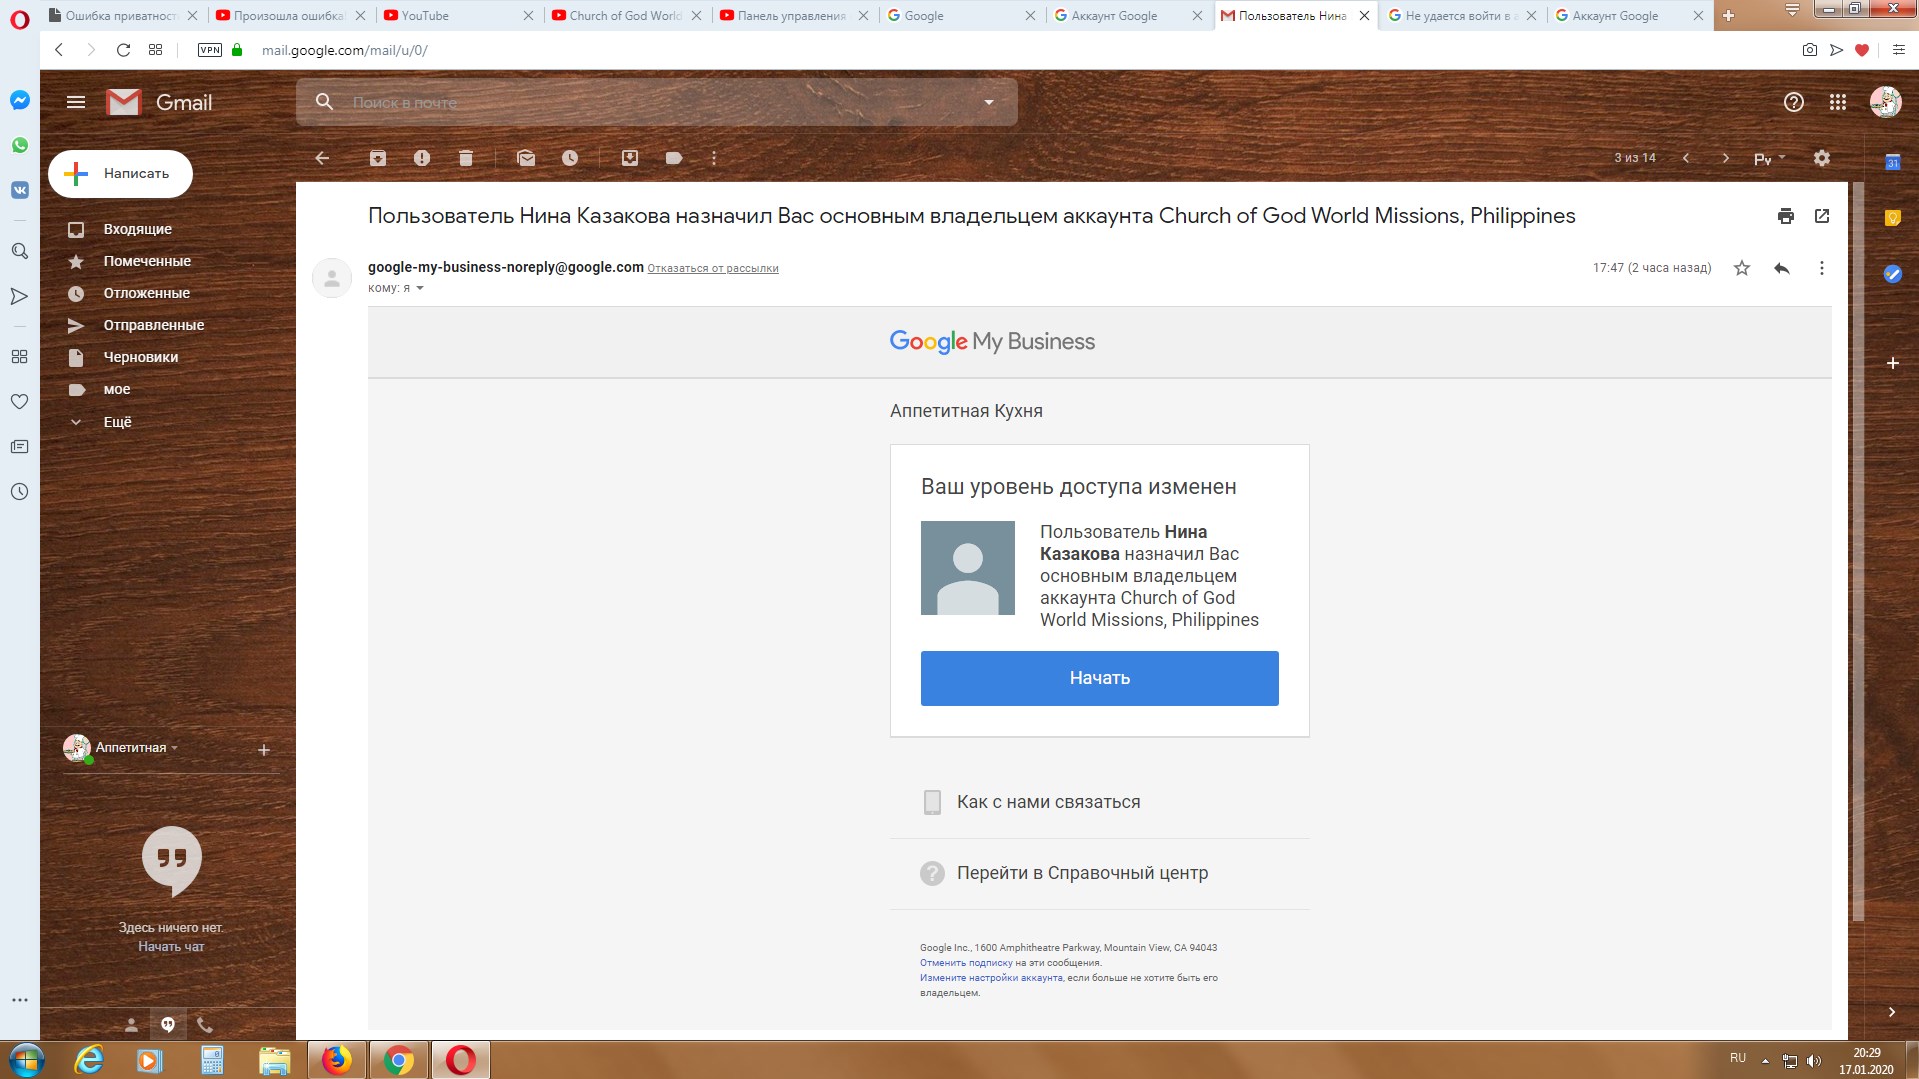Click the 'Отказаться от рассылки' link
Screen dimensions: 1919x1079
(713, 268)
